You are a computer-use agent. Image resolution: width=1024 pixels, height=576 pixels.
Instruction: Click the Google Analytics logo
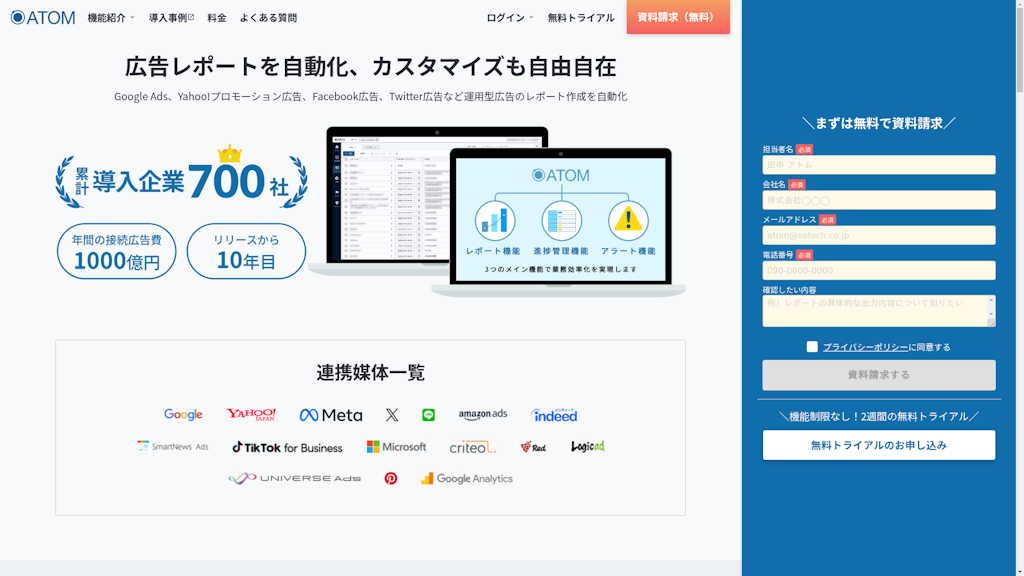pos(467,479)
